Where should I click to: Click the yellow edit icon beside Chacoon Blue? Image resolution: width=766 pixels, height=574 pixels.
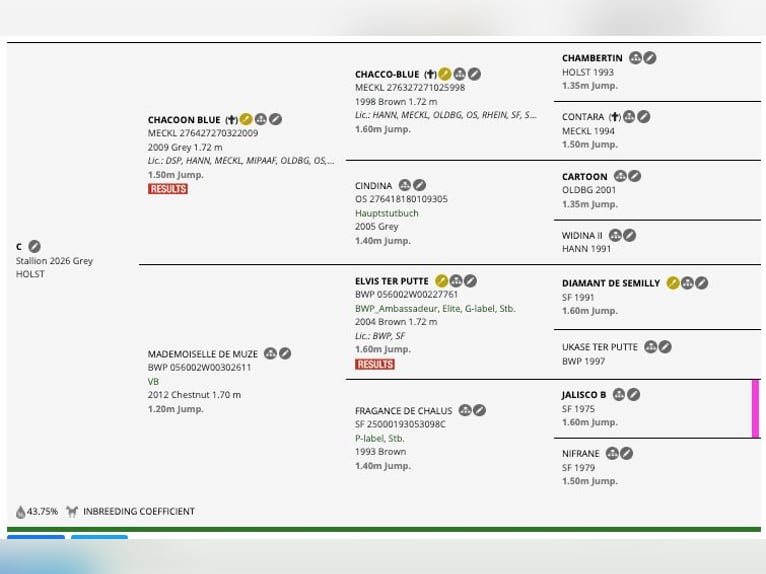(246, 119)
